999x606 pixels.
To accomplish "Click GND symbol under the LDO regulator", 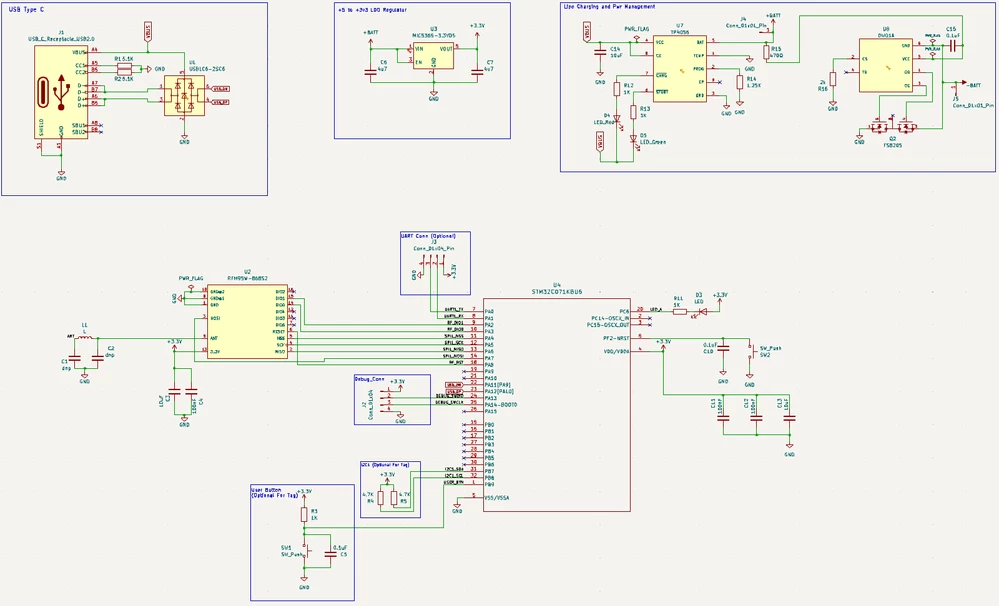I will 433,96.
